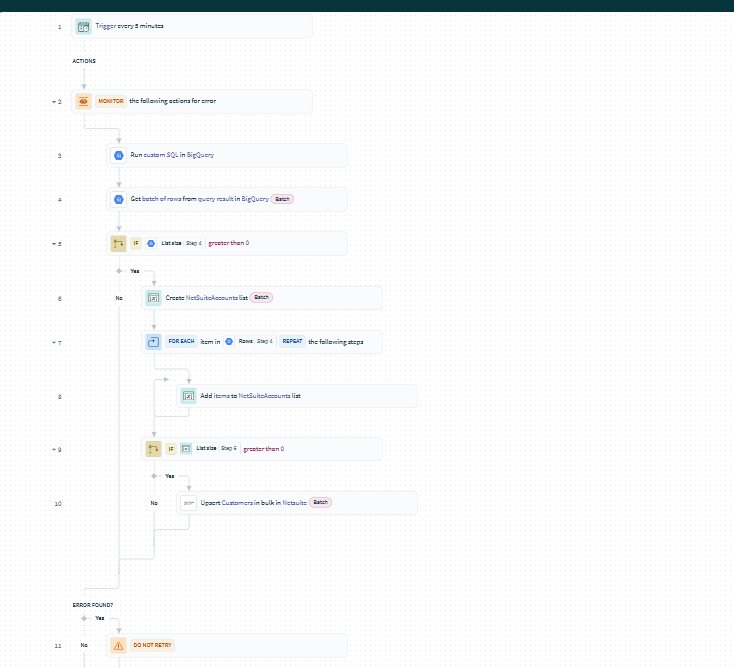Click the IF branch icon in step 5
This screenshot has height=668, width=734.
click(x=118, y=243)
